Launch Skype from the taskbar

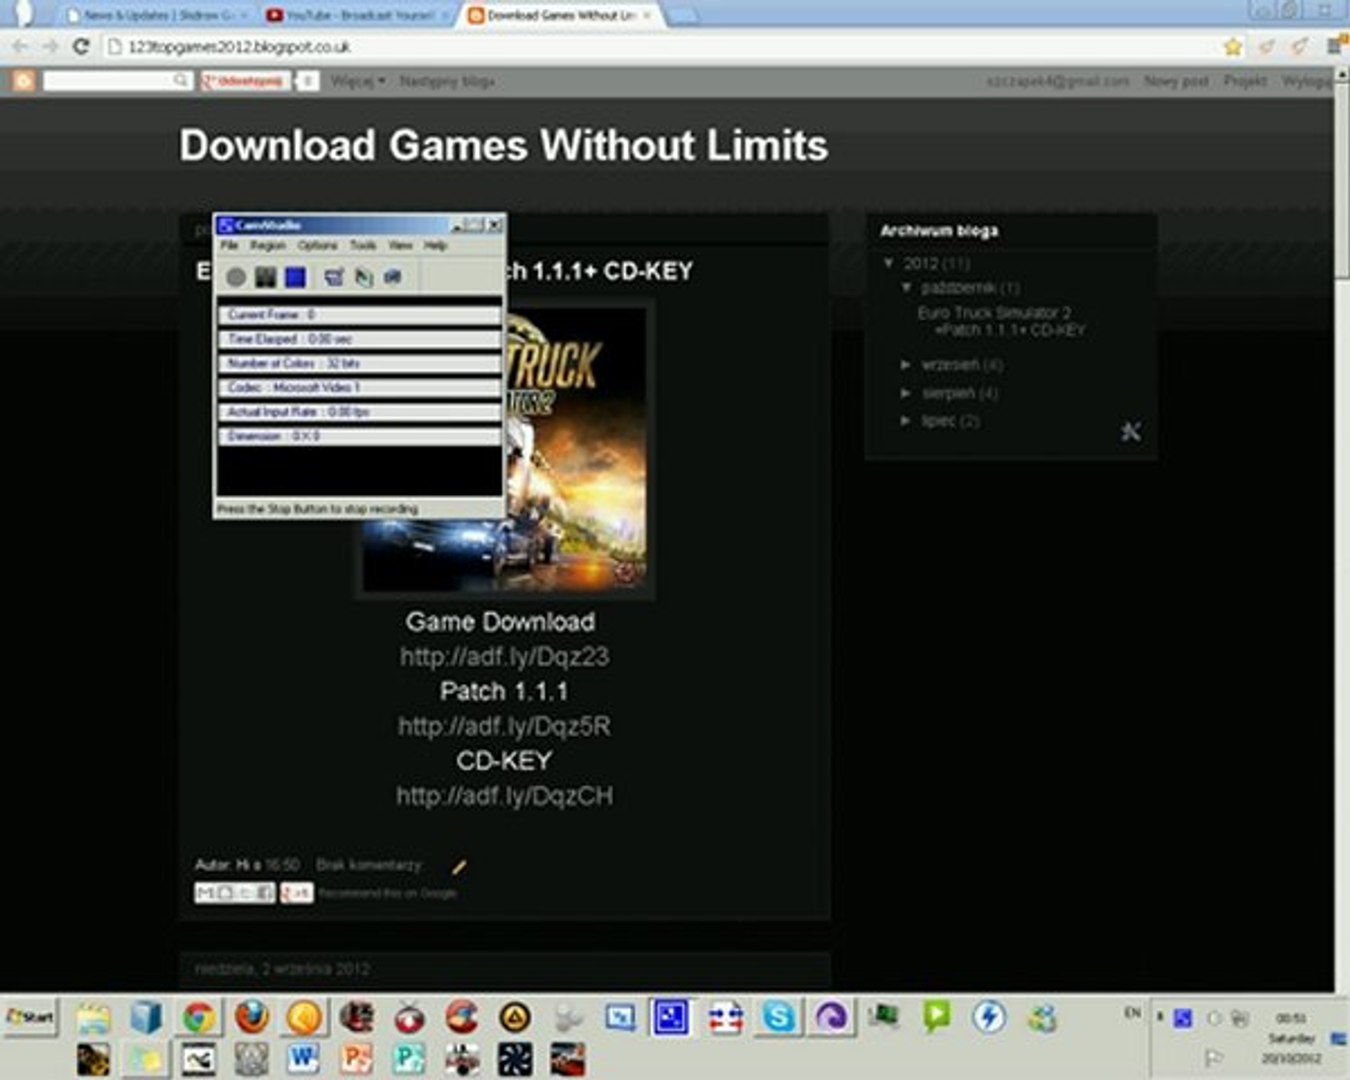click(778, 1018)
